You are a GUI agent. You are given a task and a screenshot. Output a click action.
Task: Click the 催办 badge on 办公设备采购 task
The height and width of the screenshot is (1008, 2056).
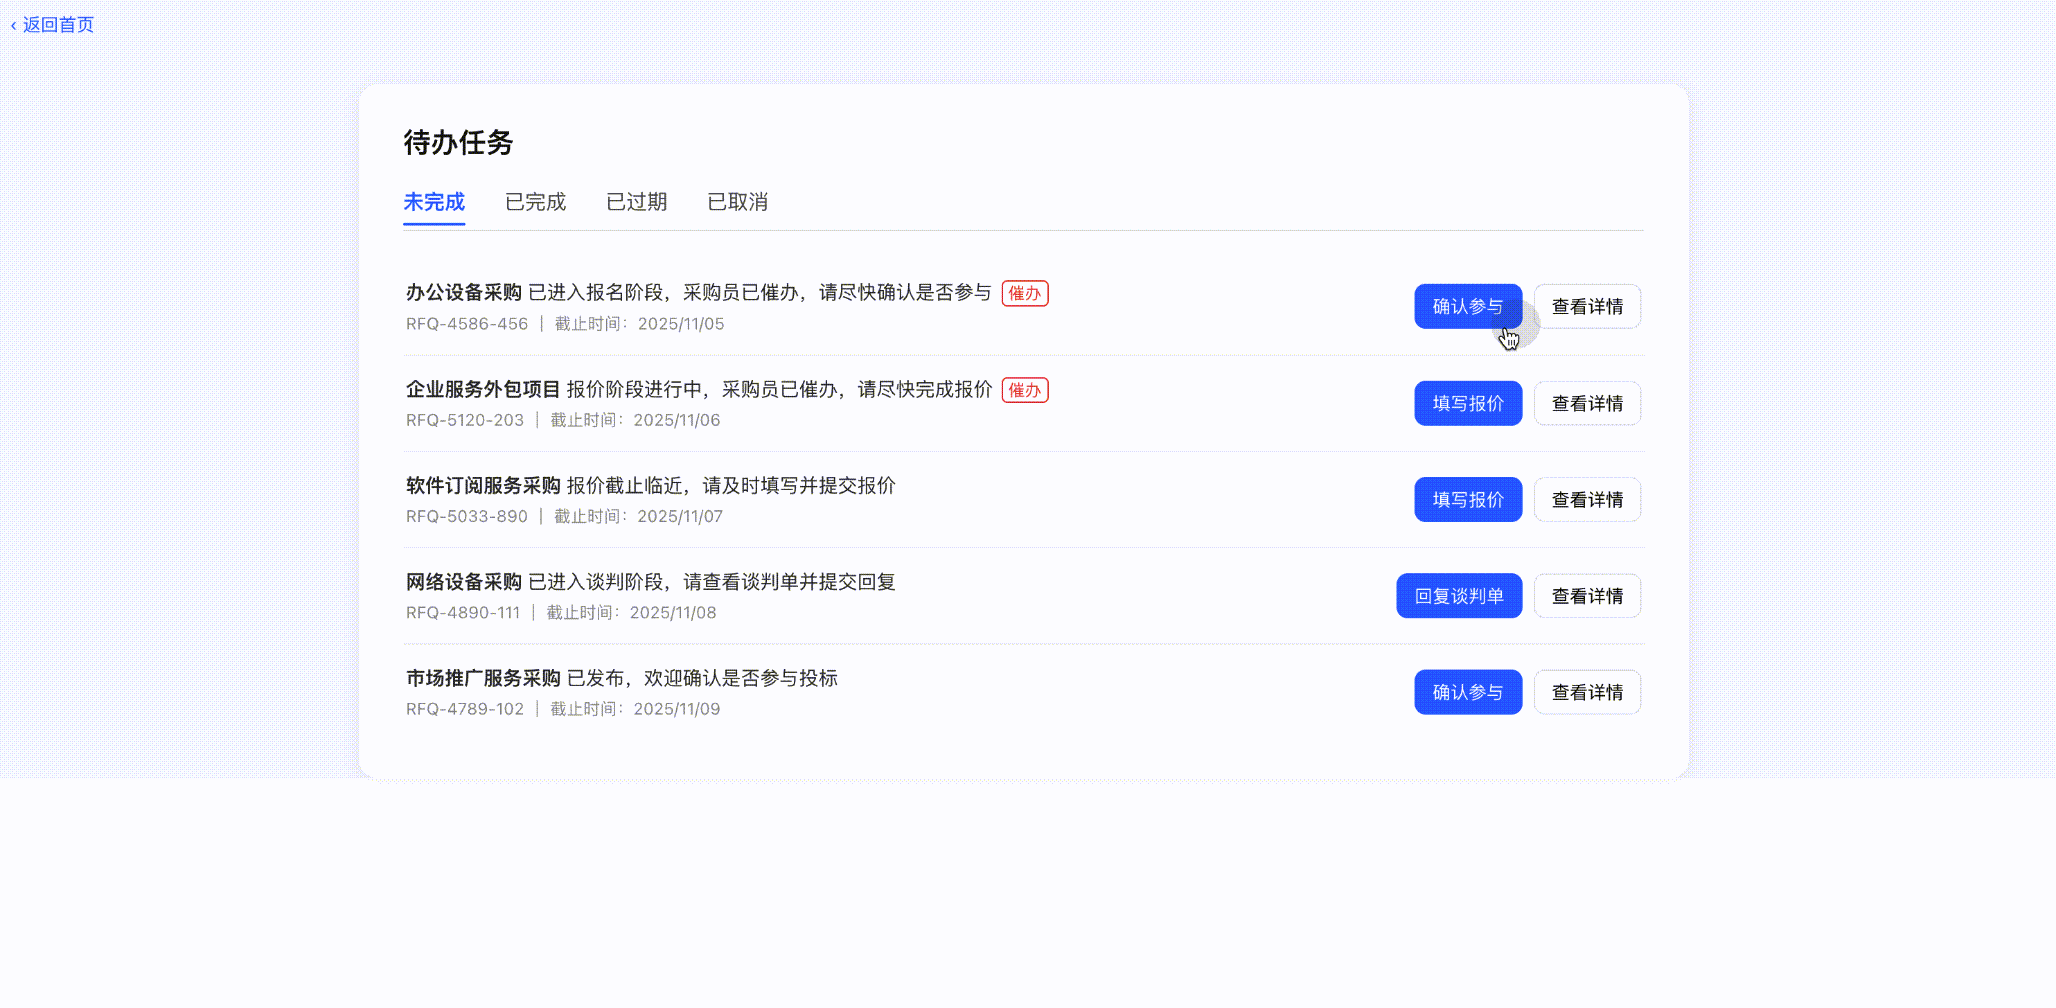pos(1024,293)
